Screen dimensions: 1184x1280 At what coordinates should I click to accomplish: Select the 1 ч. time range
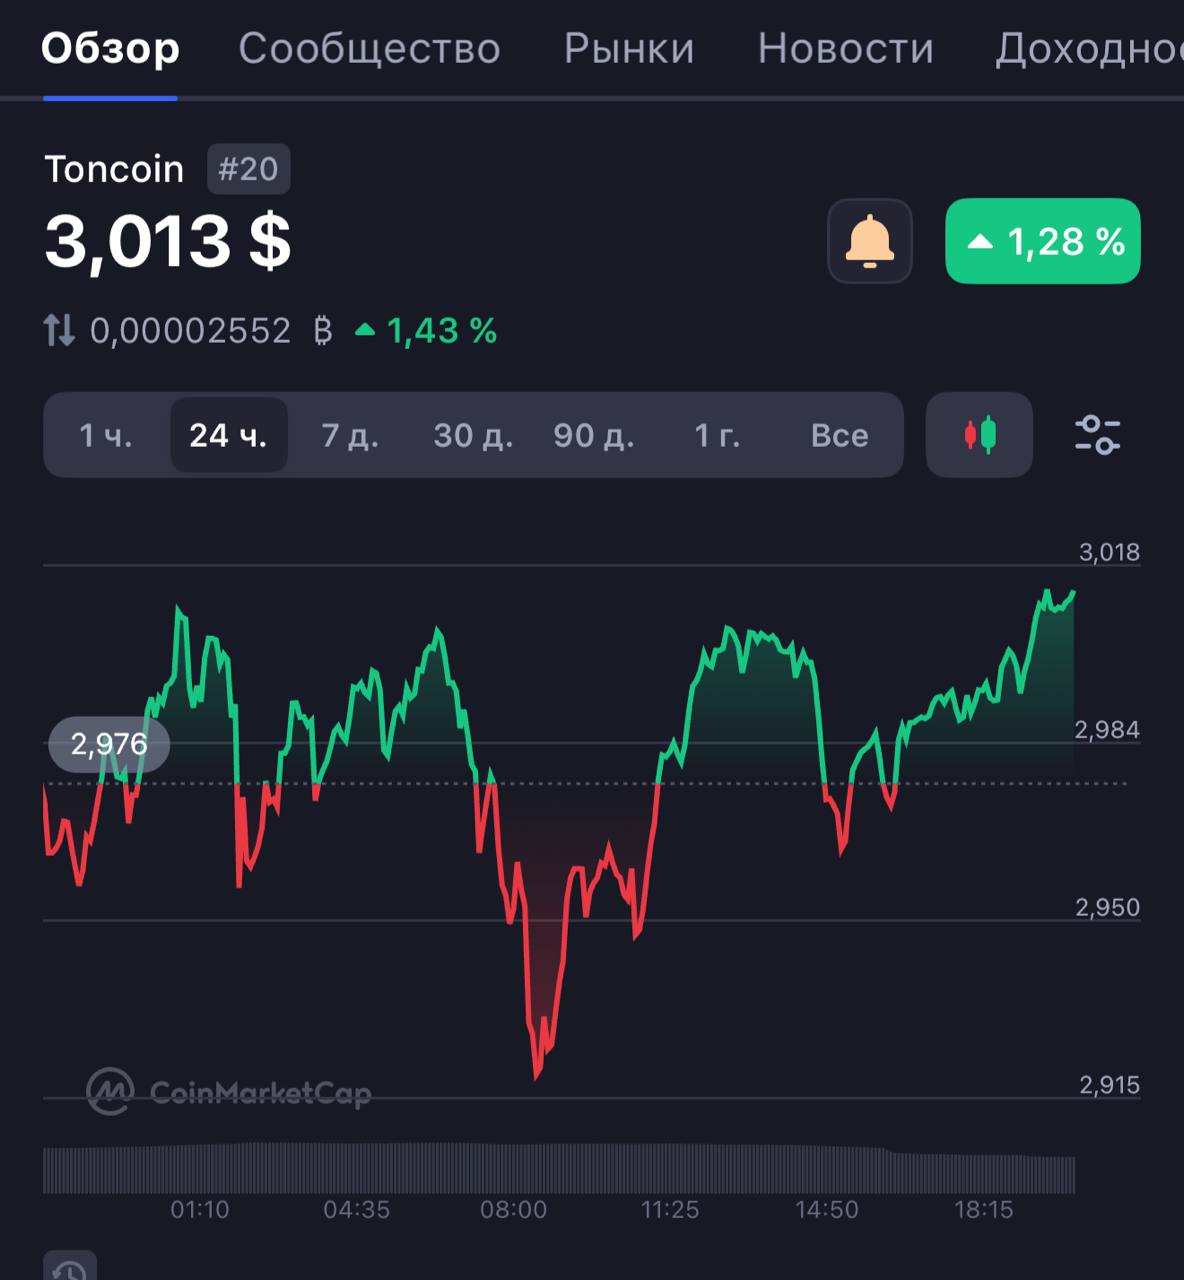pyautogui.click(x=106, y=435)
